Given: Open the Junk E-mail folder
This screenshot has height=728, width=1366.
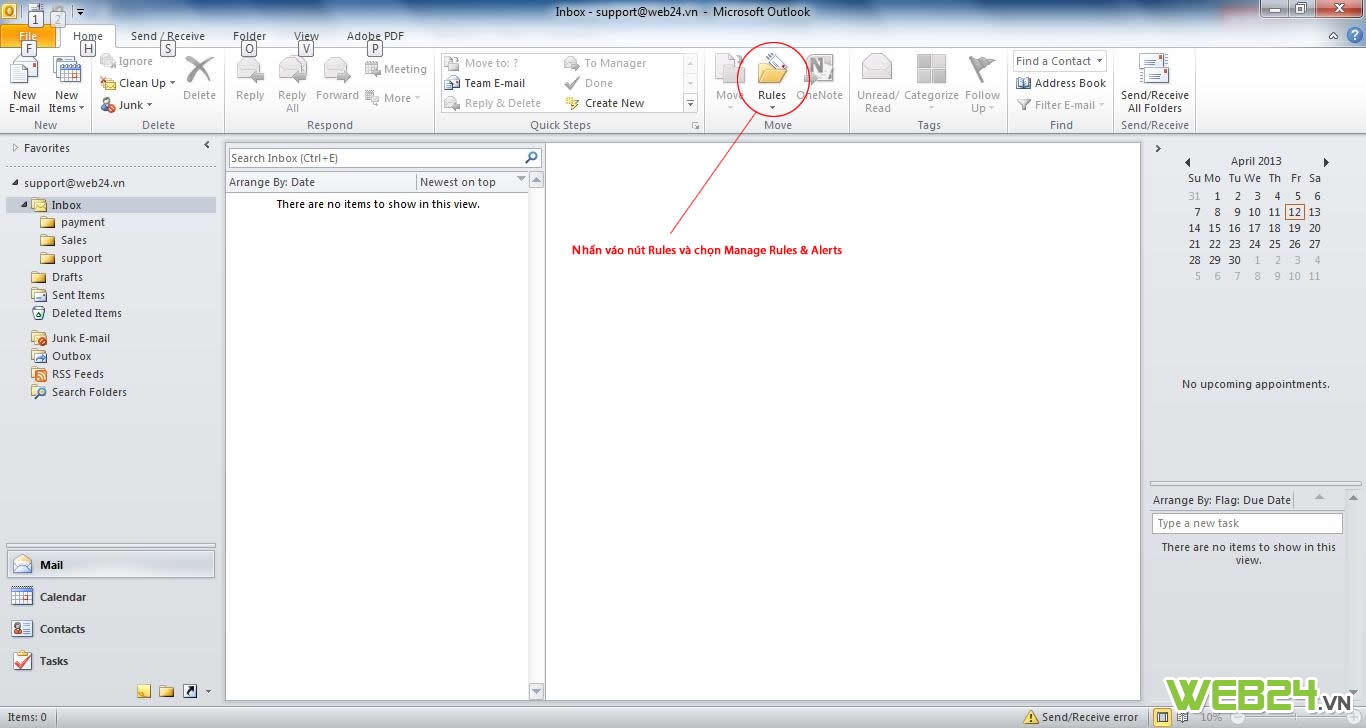Looking at the screenshot, I should tap(81, 338).
